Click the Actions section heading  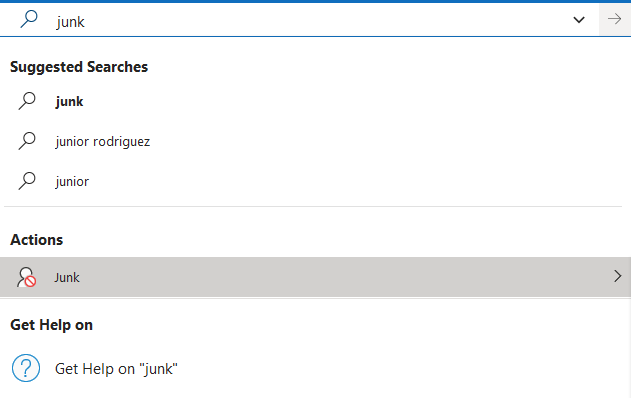coord(37,240)
